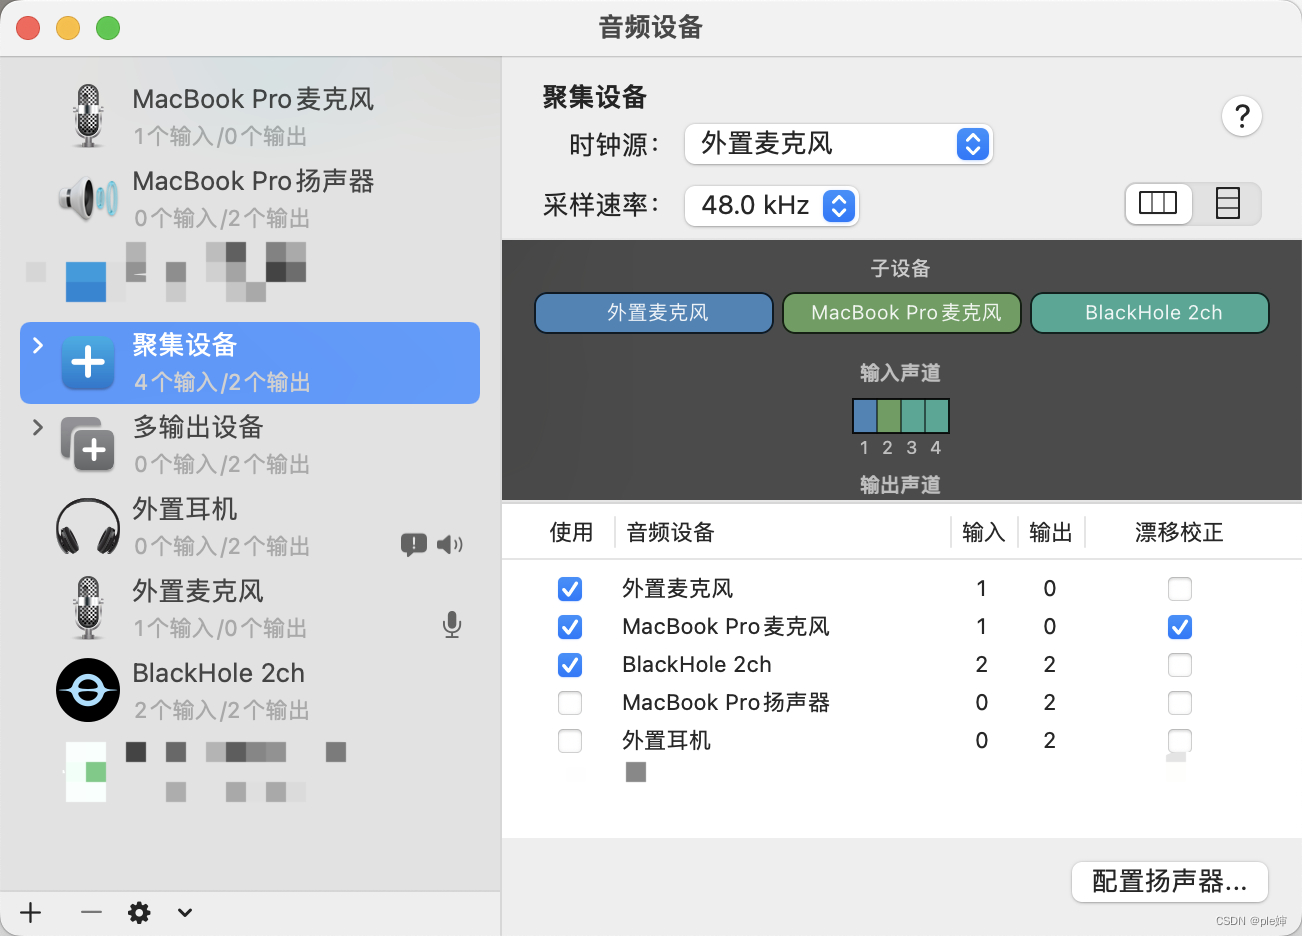Click the speaker output icon beside 外置耳机

coord(450,545)
